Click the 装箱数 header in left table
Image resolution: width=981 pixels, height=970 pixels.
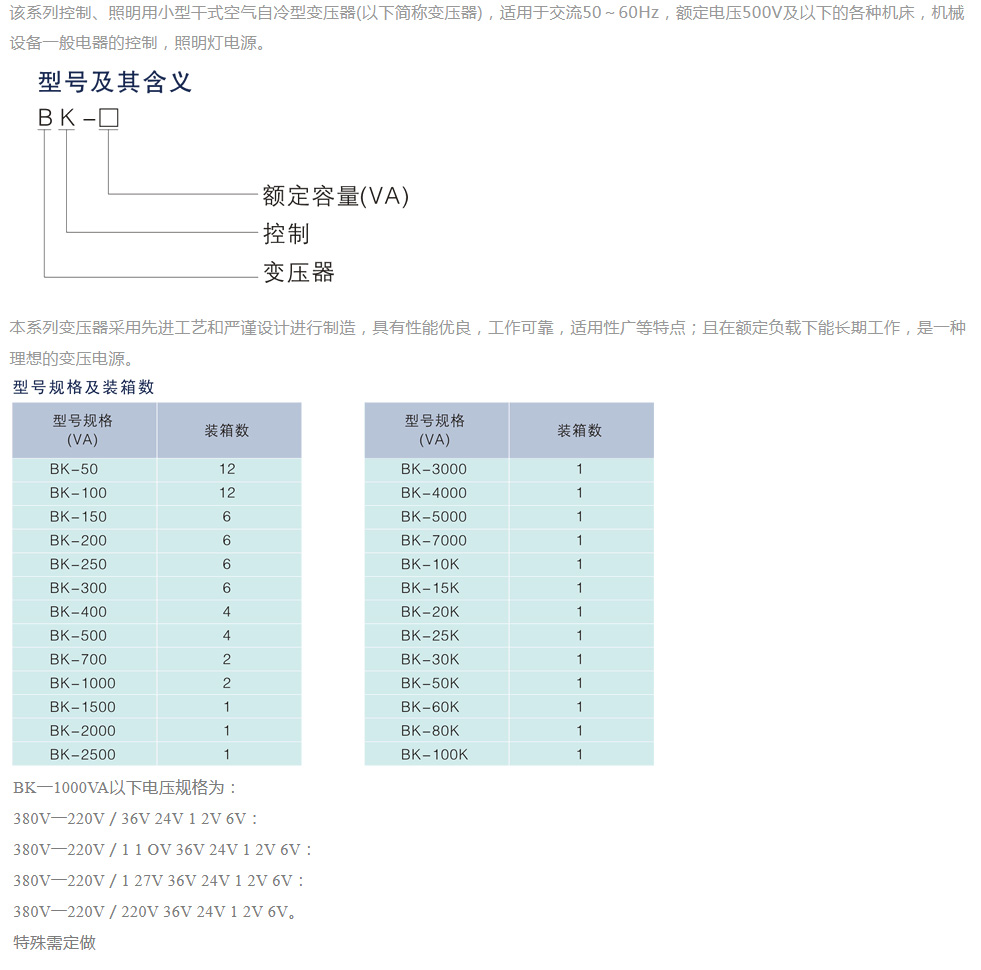point(227,431)
